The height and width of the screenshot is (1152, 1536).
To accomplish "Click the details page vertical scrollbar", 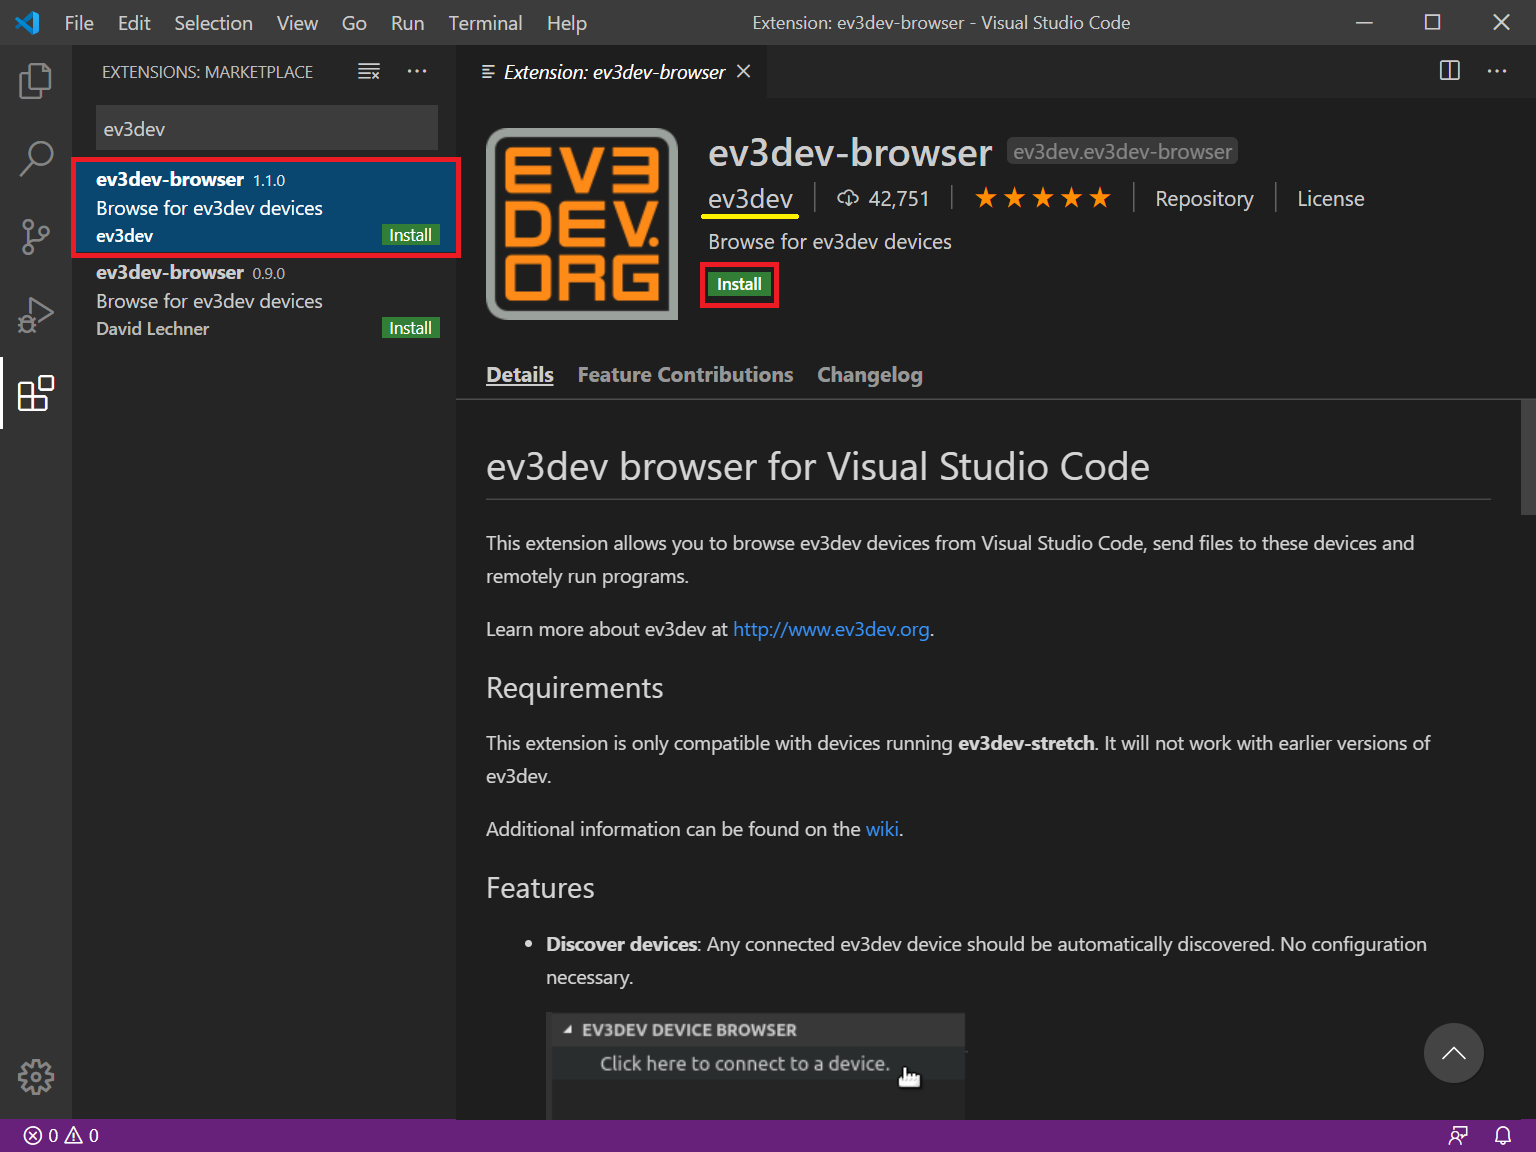I will tap(1528, 457).
